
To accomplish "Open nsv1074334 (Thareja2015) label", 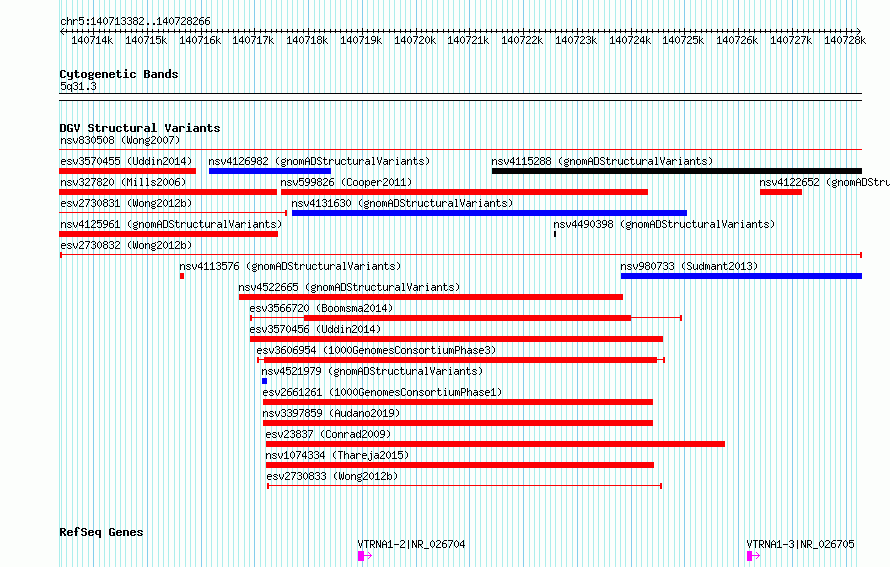I will 337,455.
